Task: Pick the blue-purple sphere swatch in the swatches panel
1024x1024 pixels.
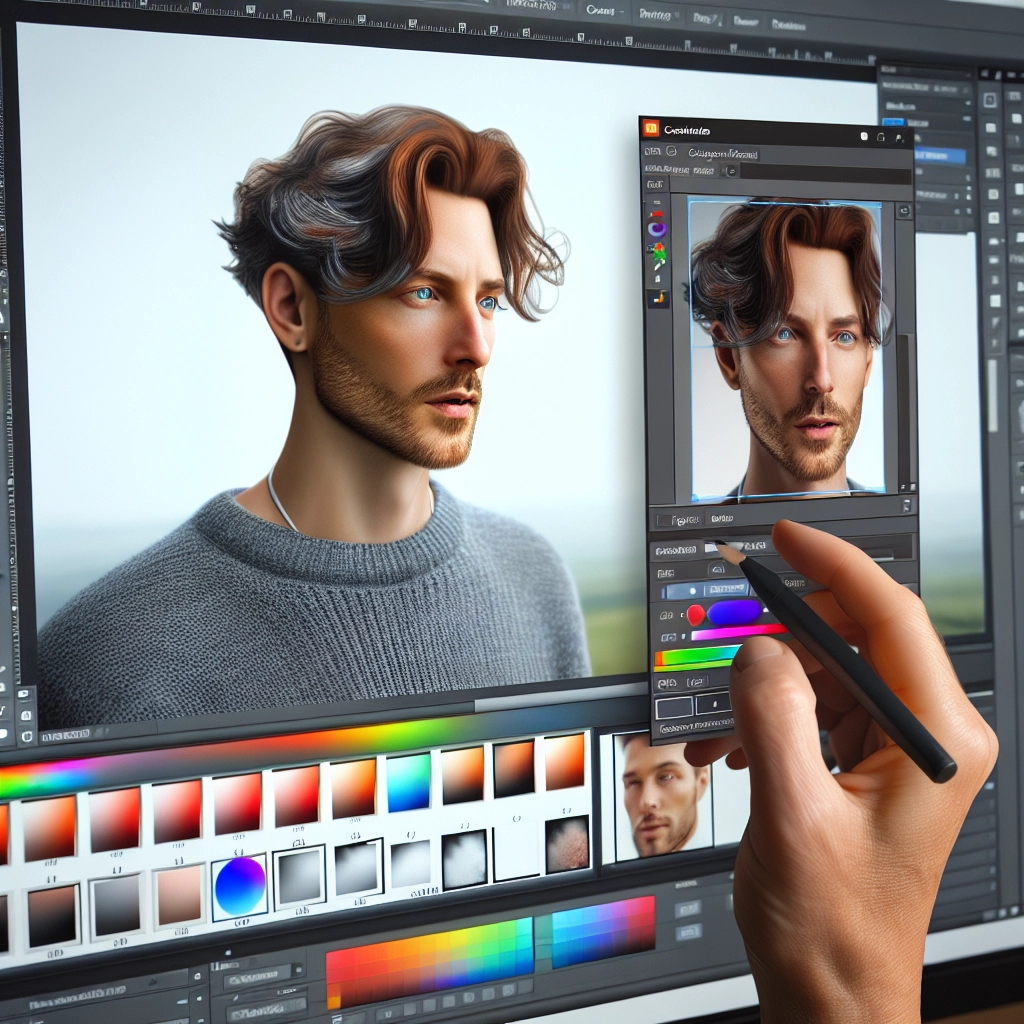Action: coord(240,887)
